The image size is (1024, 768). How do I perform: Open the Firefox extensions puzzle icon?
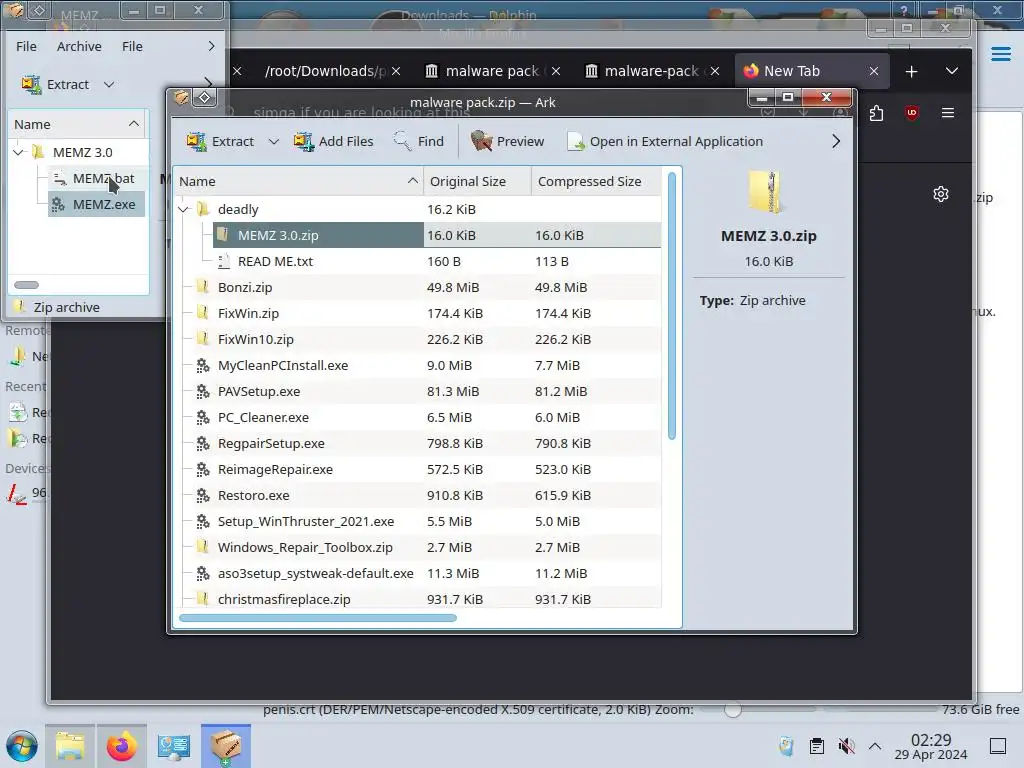click(876, 114)
